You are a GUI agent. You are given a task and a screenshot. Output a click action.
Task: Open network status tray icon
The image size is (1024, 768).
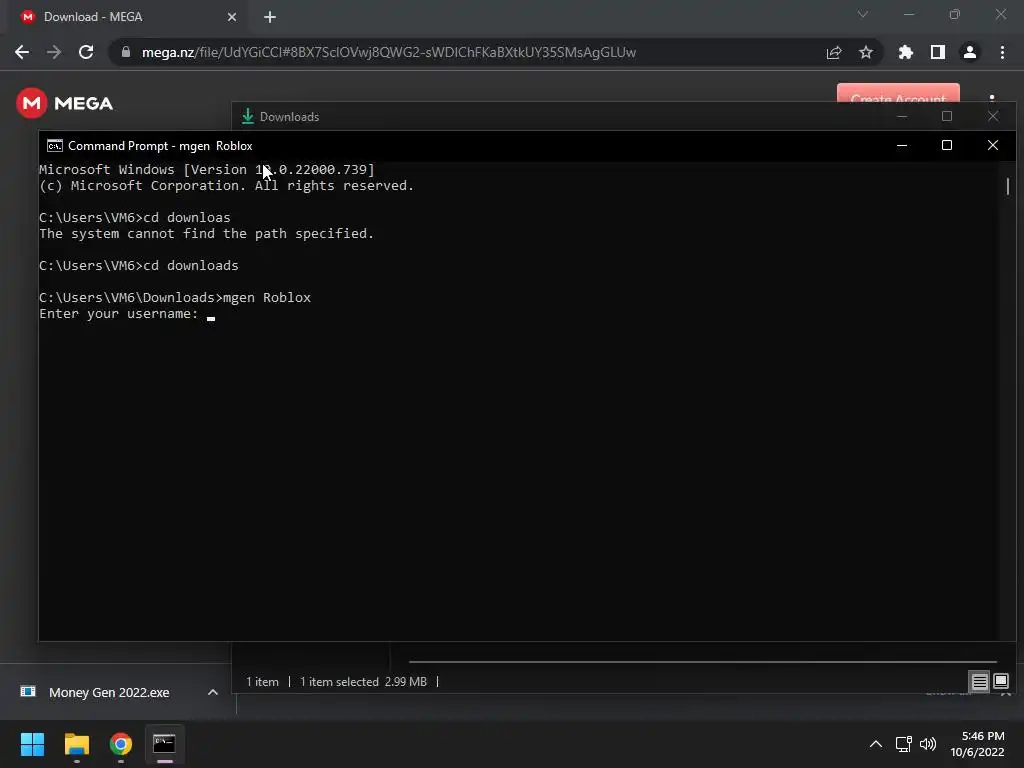904,744
